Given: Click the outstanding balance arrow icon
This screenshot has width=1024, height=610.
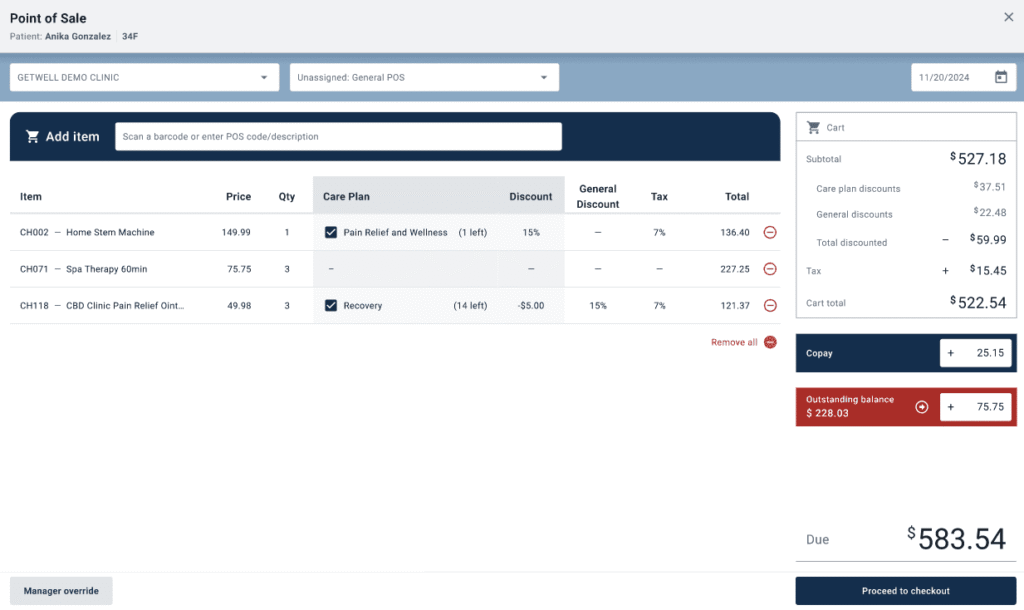Looking at the screenshot, I should (922, 407).
